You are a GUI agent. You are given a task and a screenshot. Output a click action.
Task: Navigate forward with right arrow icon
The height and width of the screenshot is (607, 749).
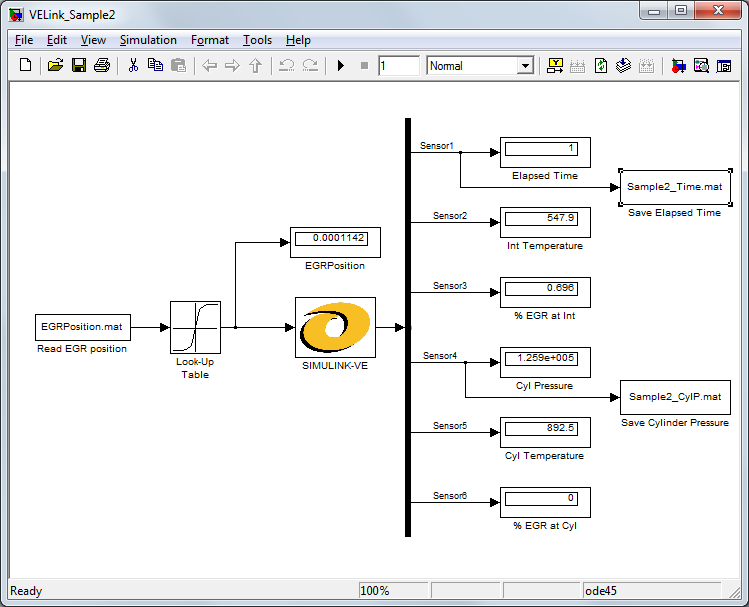pos(232,65)
